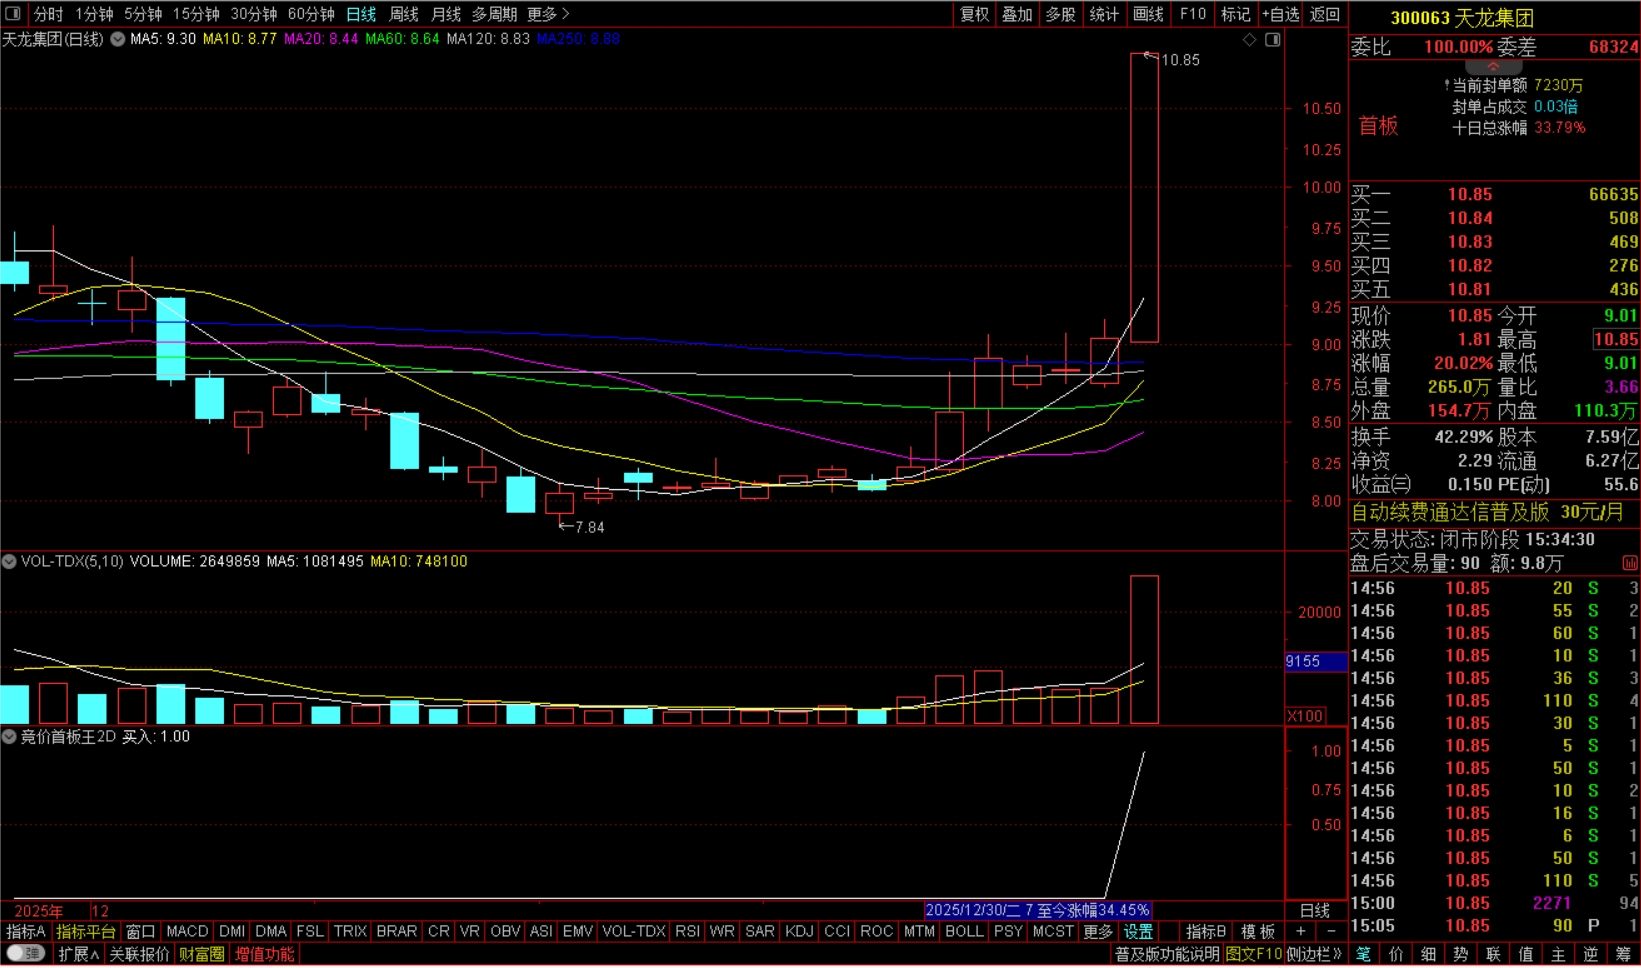Click the 复权 adjustment button
Screen dimensions: 1641x968
tap(975, 14)
